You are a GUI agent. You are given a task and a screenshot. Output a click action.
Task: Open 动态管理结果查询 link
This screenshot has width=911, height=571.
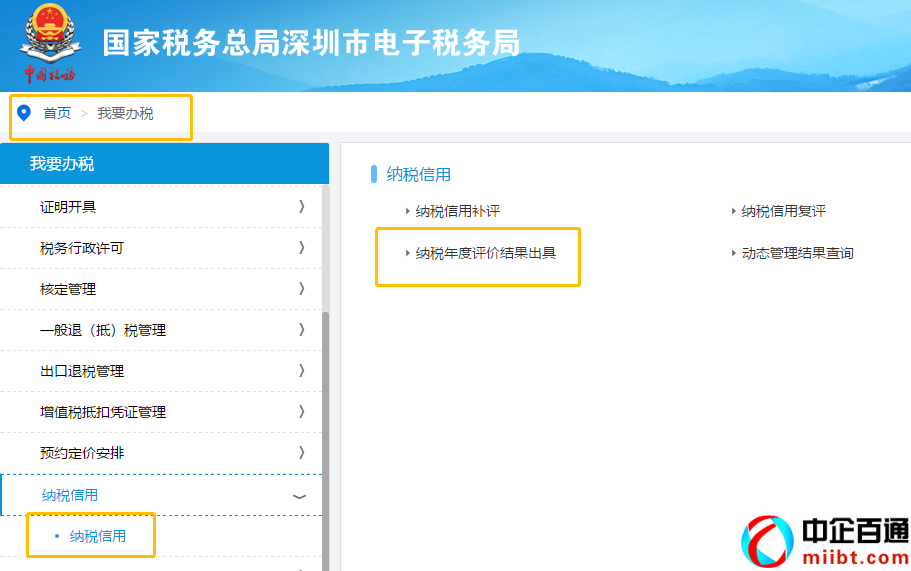(x=798, y=253)
